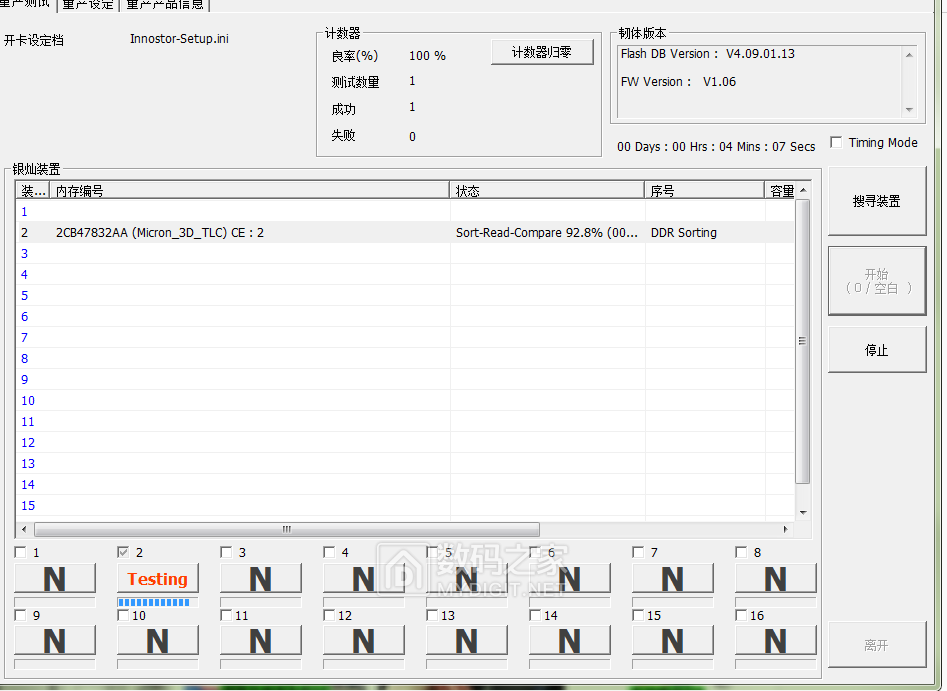Click the N status icon for port 16
The width and height of the screenshot is (947, 691).
coord(775,641)
